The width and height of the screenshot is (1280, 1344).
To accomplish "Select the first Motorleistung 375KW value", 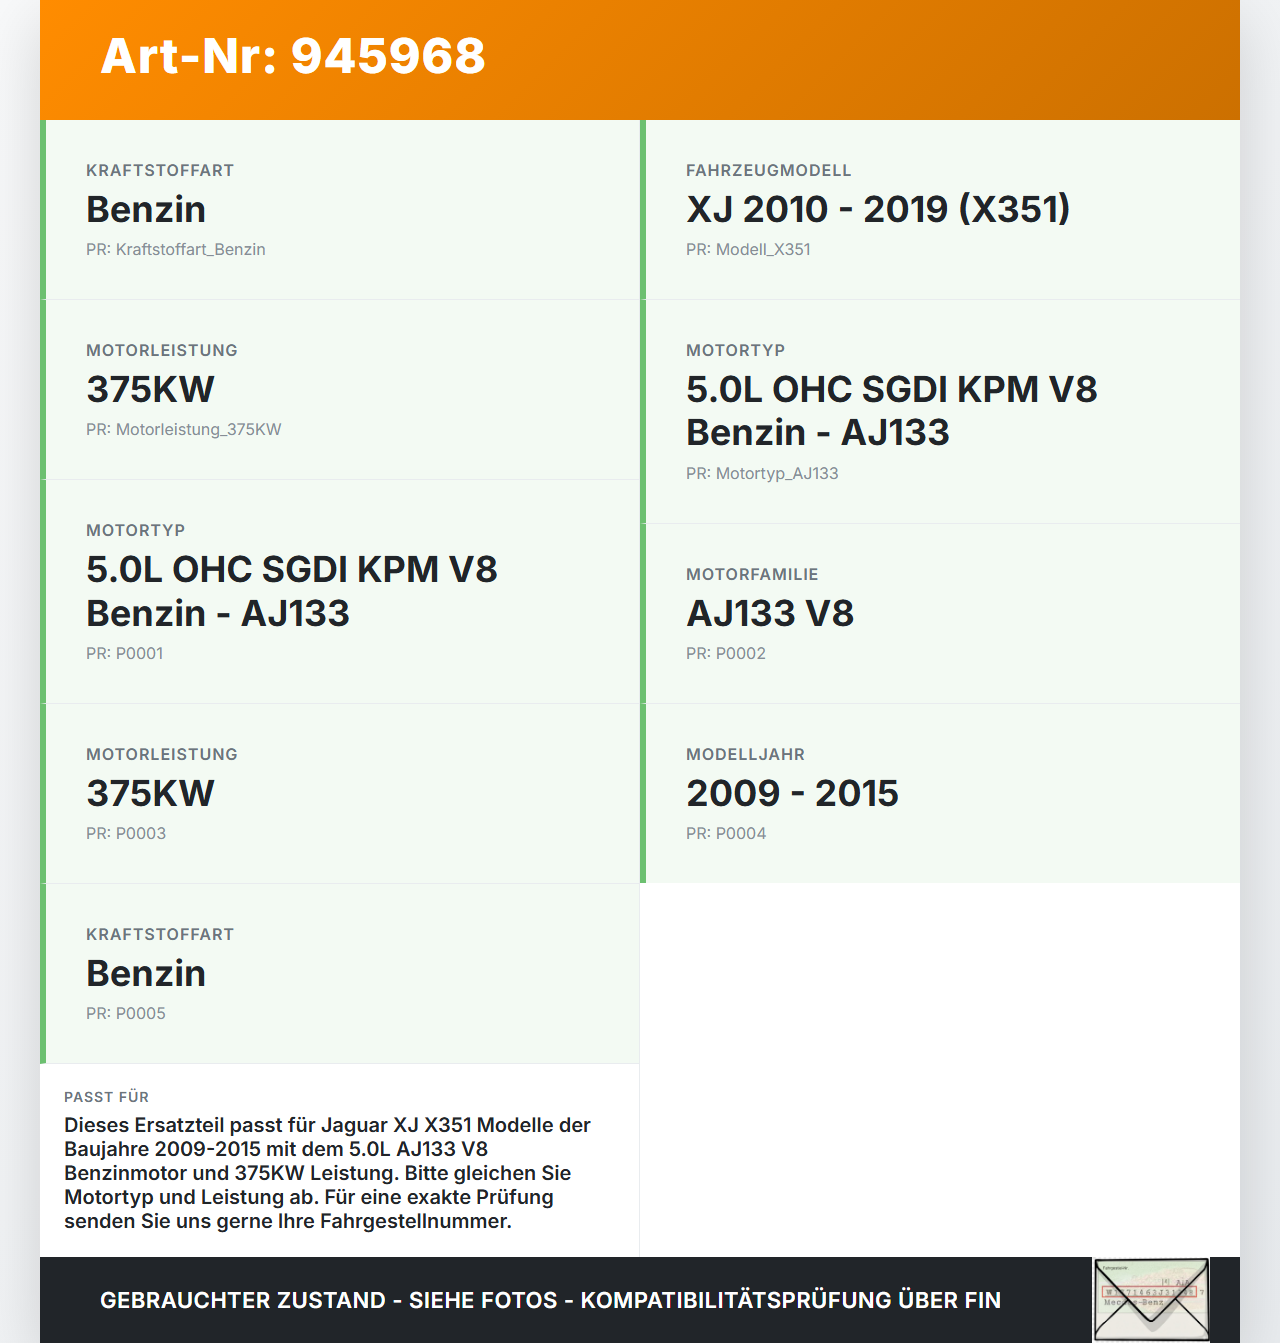I will 150,389.
